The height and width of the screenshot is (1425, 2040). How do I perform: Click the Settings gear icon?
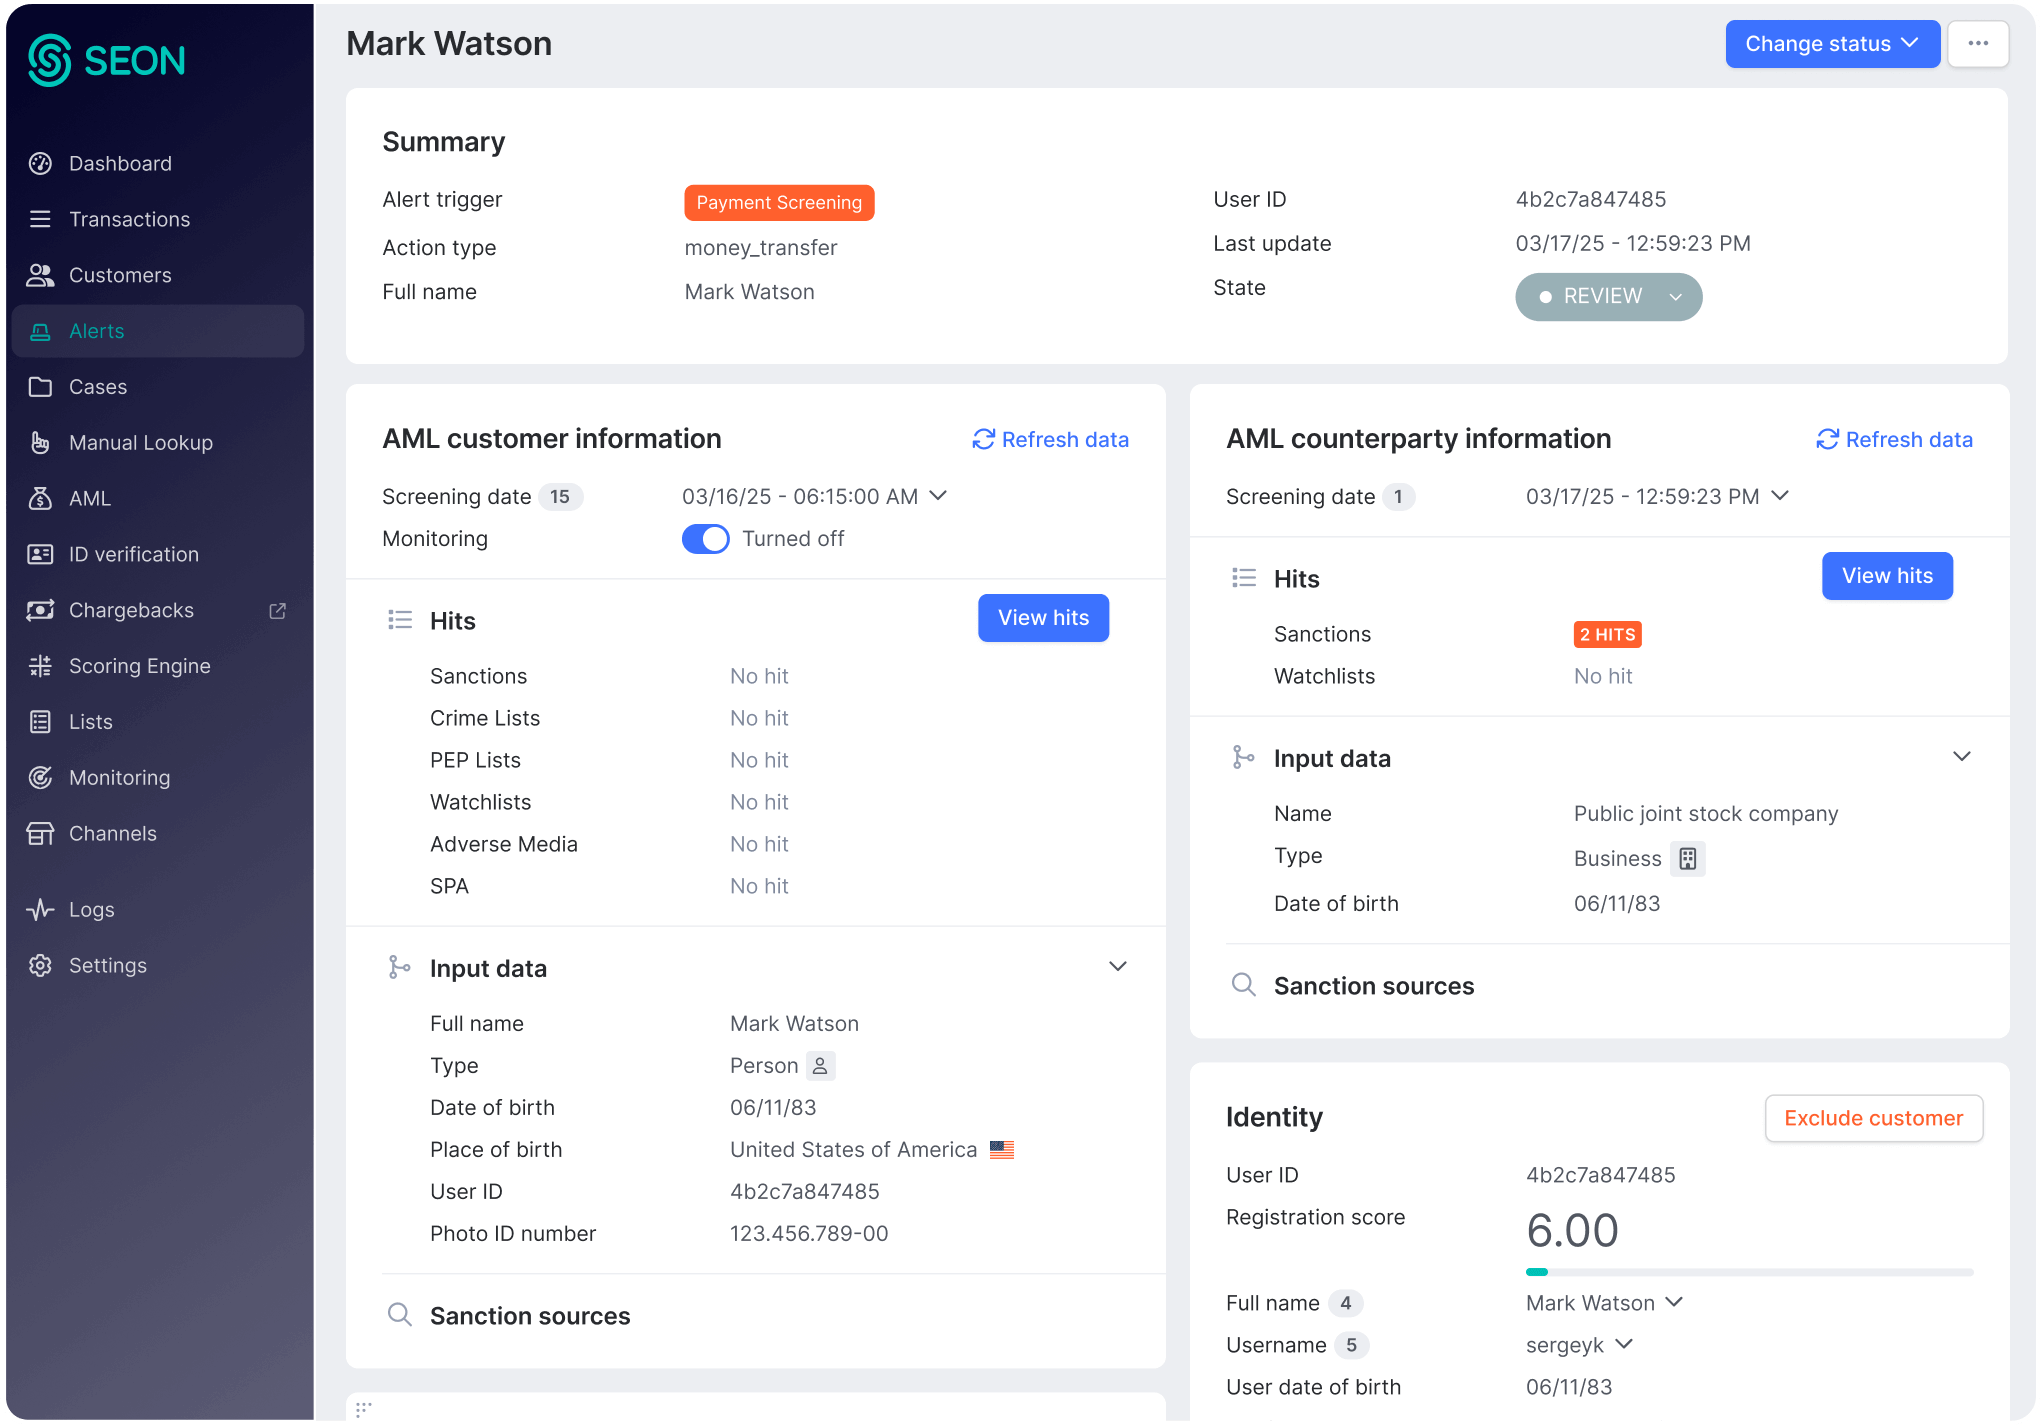[x=40, y=965]
